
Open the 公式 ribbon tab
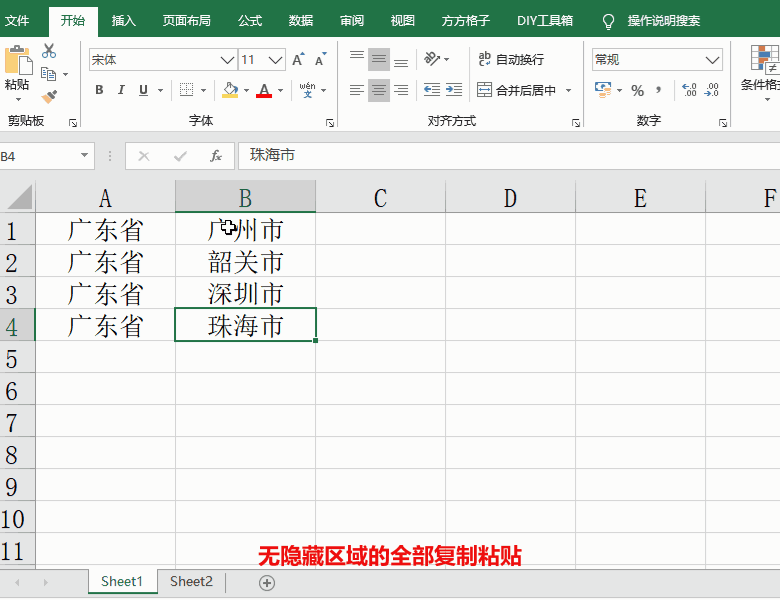coord(250,20)
